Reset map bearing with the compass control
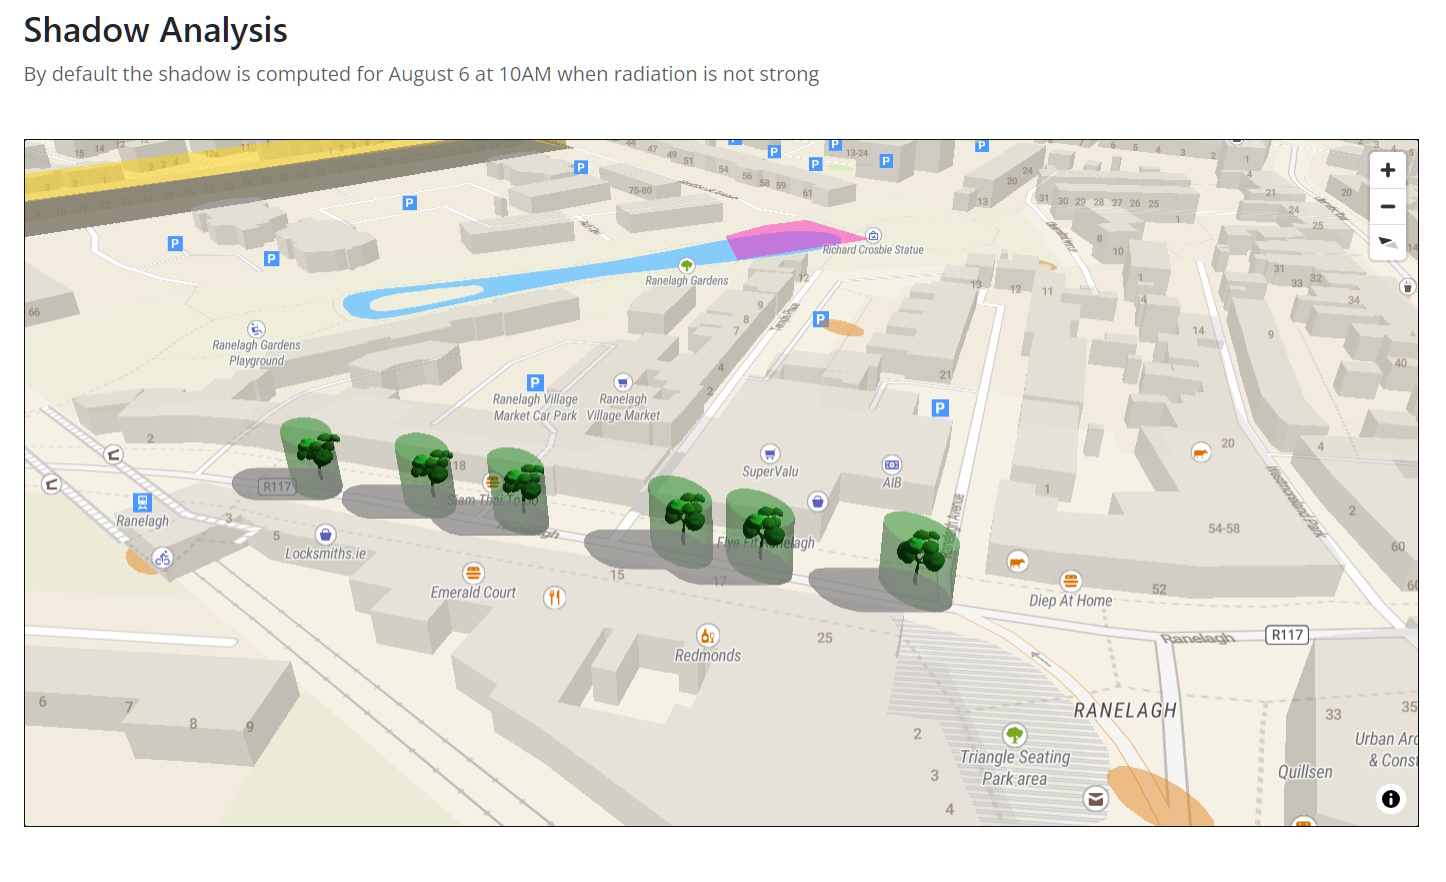The width and height of the screenshot is (1446, 882). [x=1387, y=242]
